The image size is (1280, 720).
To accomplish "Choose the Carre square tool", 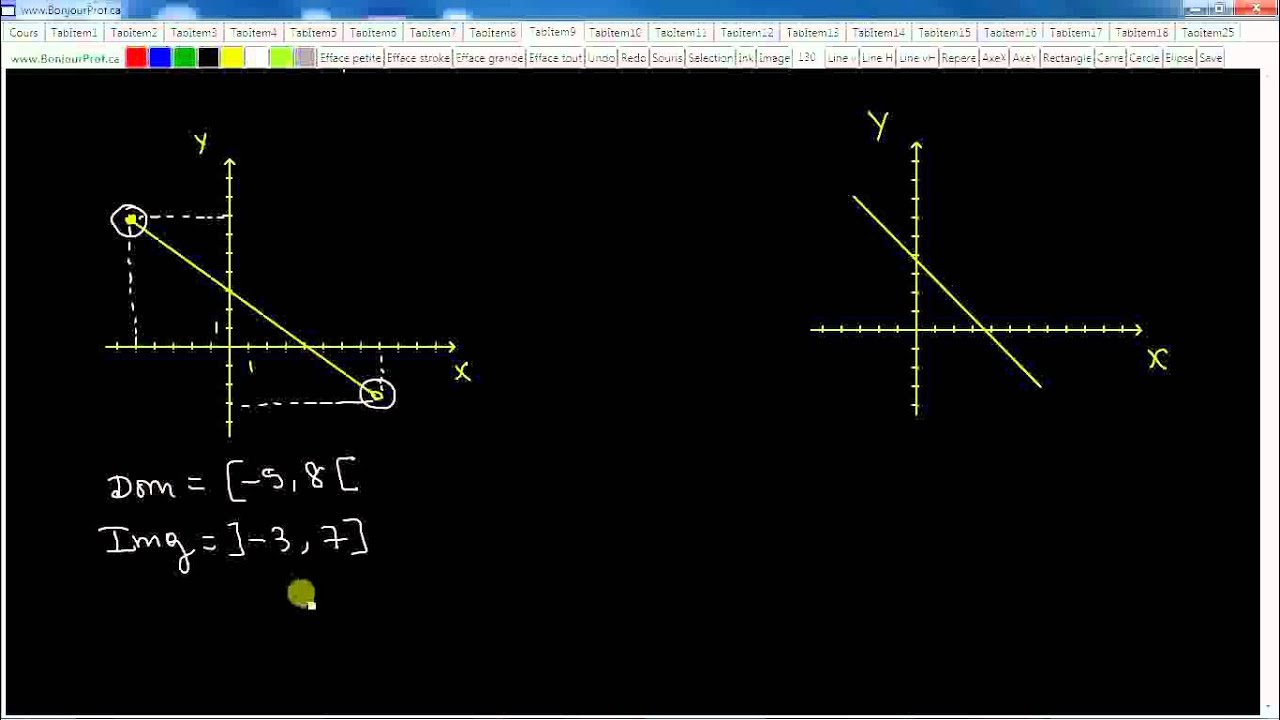I will click(1110, 58).
